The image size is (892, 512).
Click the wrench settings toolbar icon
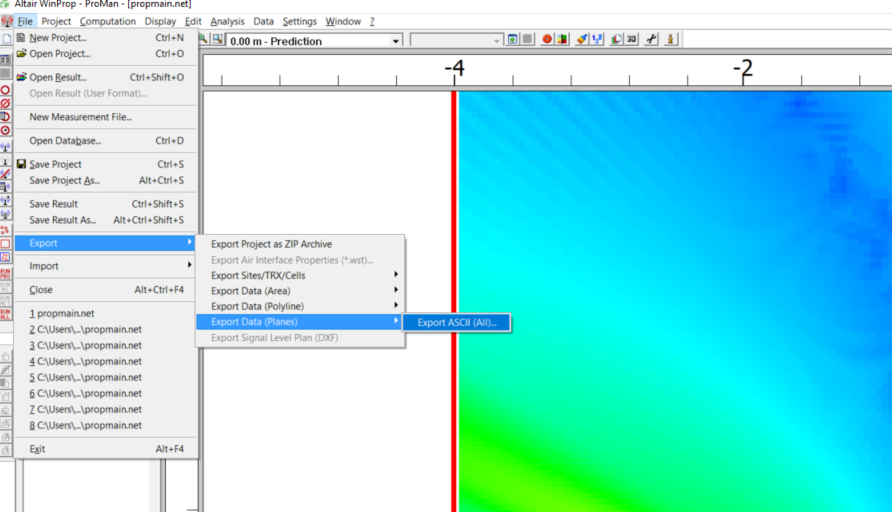pos(651,39)
